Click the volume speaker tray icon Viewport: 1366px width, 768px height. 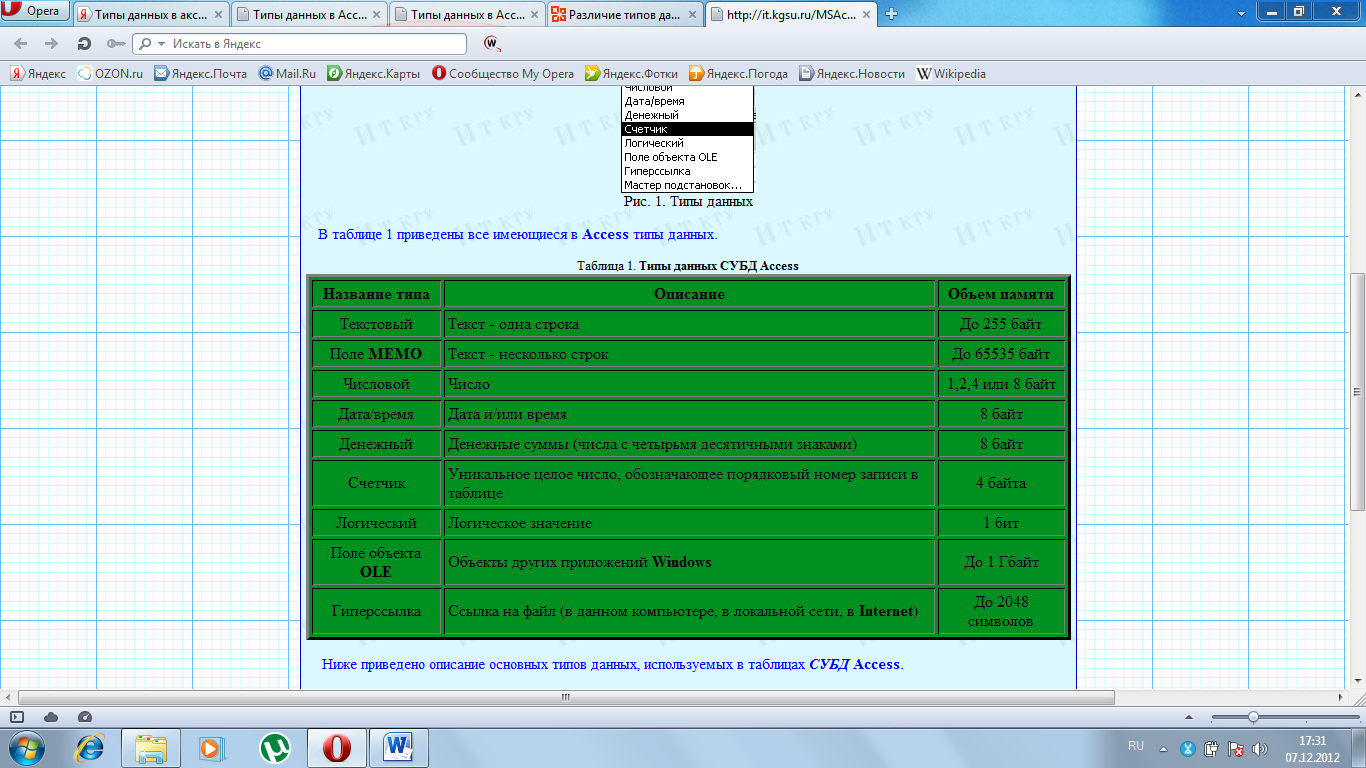point(1261,748)
